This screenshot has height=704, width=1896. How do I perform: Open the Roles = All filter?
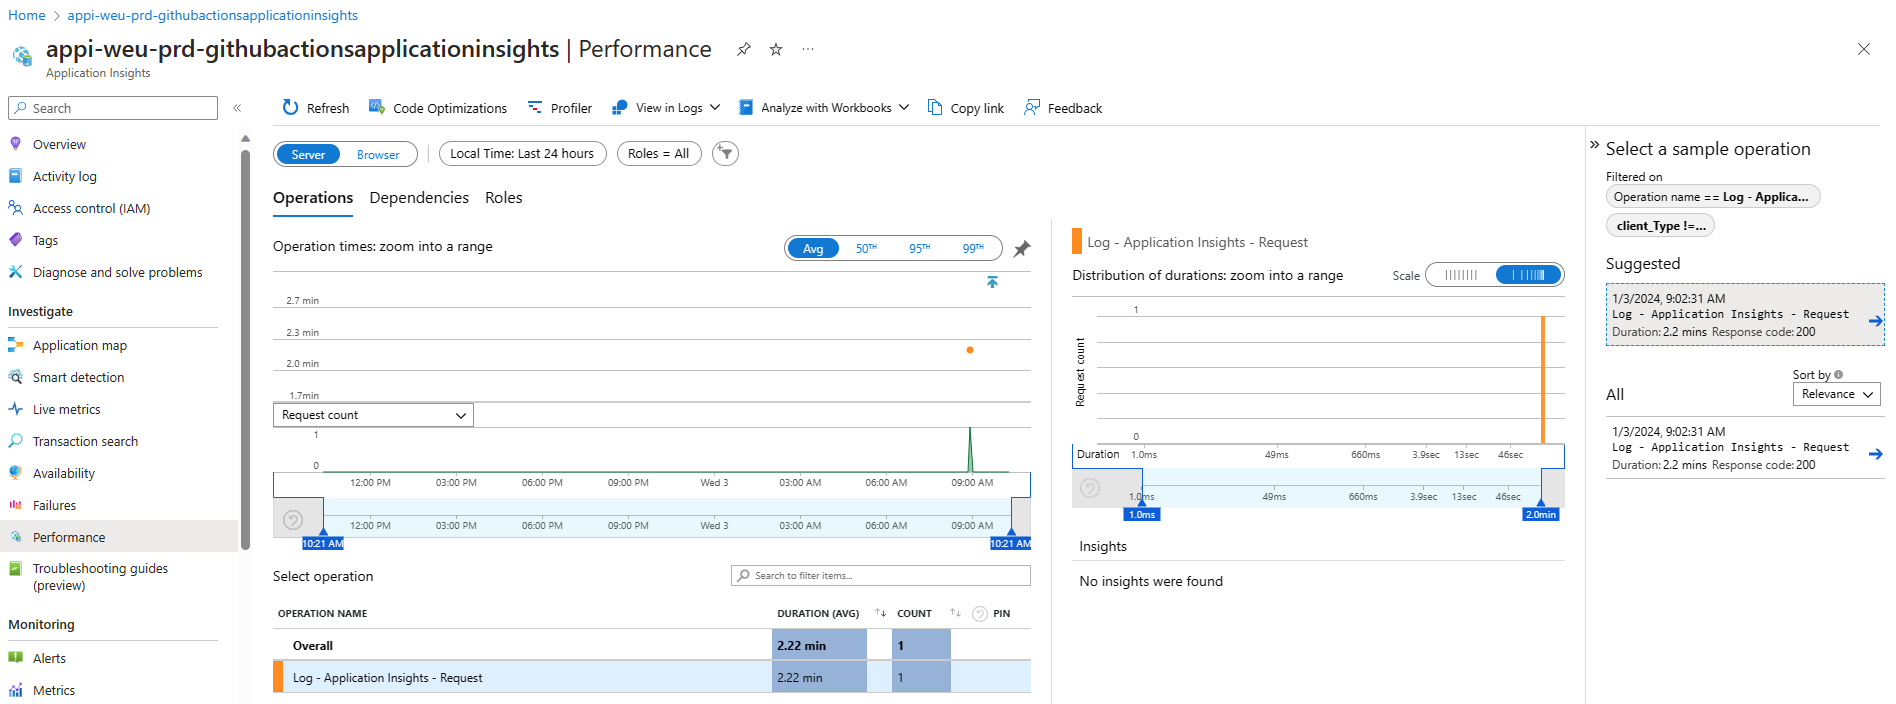[x=658, y=153]
